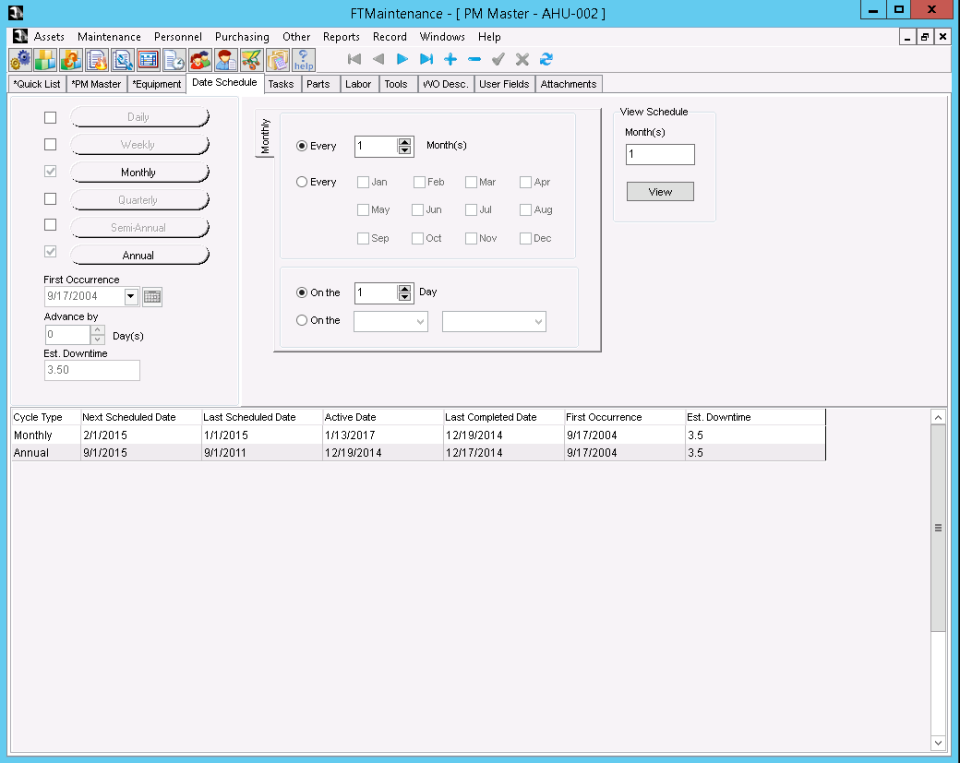
Task: Open the Assets menu
Action: tap(49, 37)
